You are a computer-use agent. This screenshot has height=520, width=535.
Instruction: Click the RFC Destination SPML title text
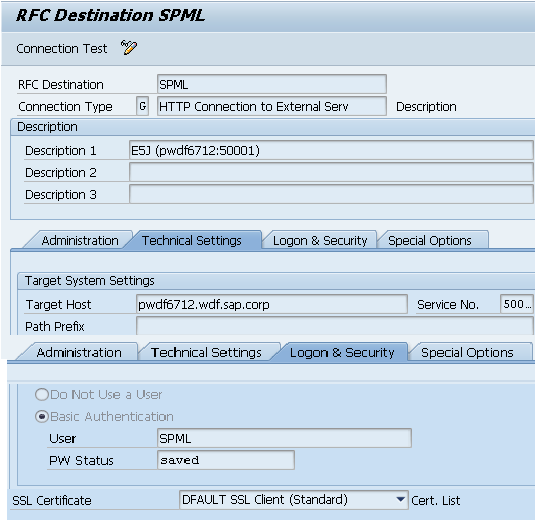[111, 15]
